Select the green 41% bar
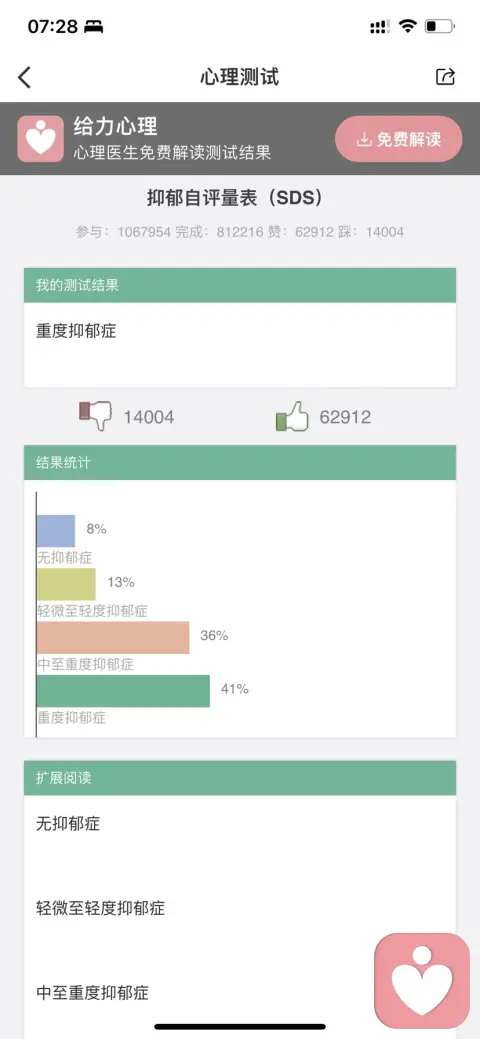The image size is (480, 1039). pos(123,691)
